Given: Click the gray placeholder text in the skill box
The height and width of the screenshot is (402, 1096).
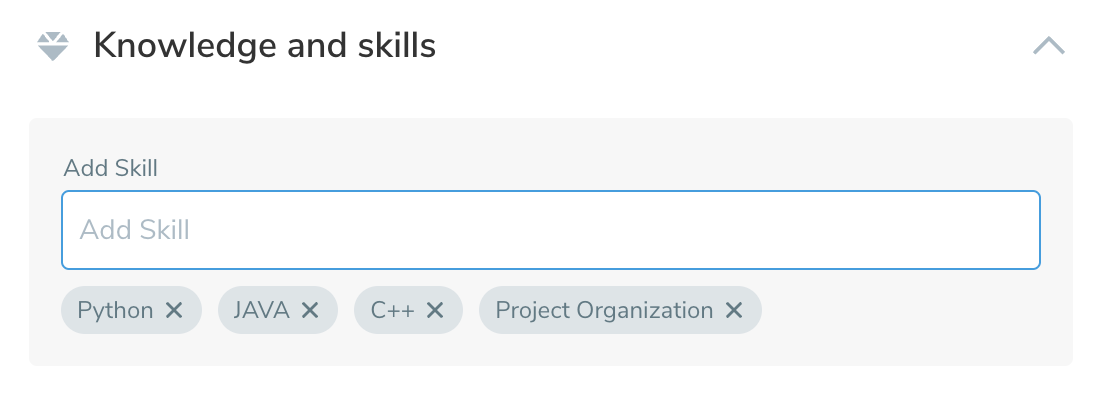Looking at the screenshot, I should [135, 230].
